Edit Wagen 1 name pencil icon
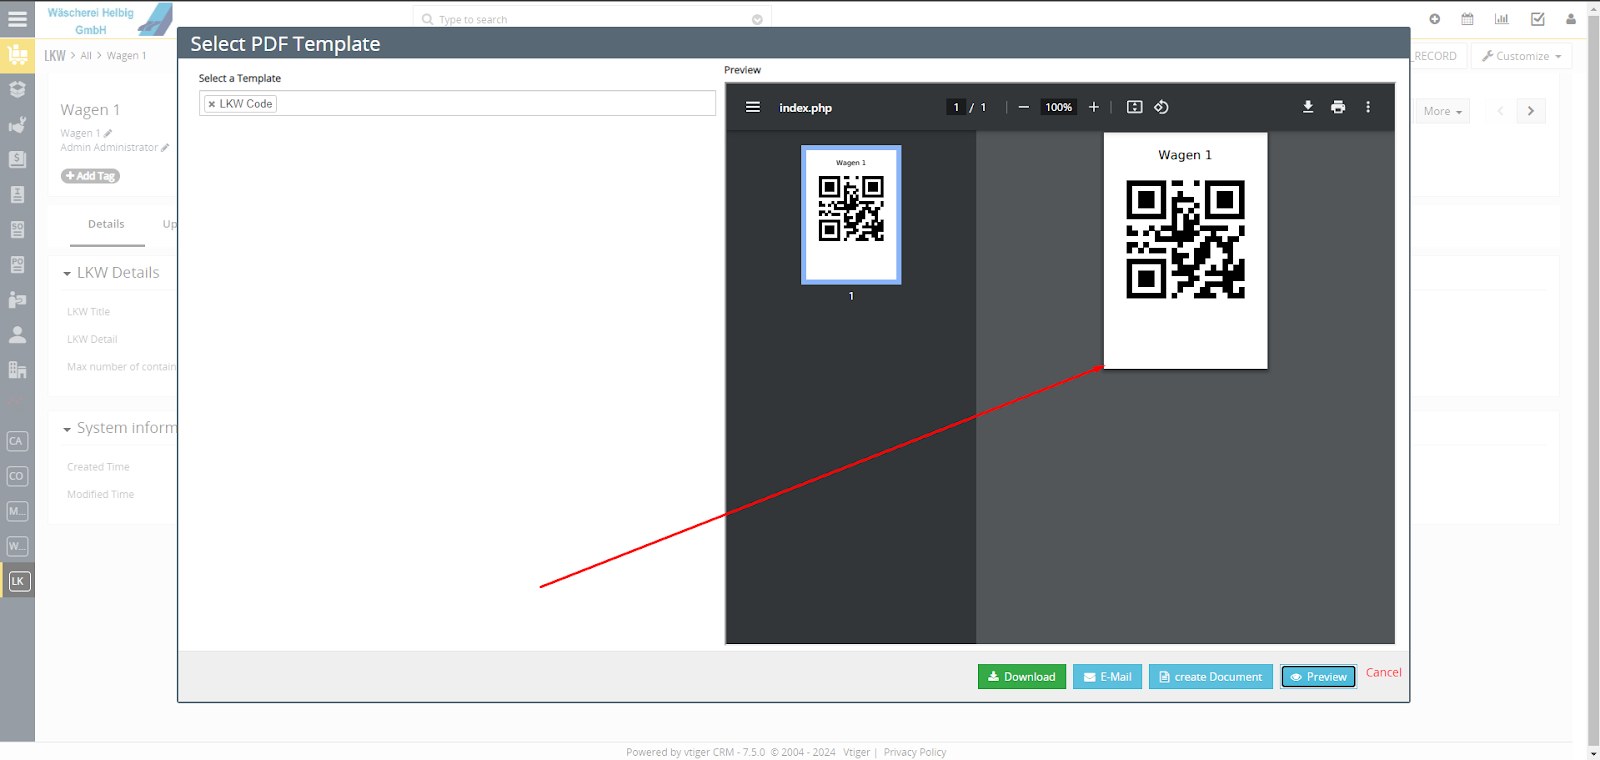1600x760 pixels. 108,133
